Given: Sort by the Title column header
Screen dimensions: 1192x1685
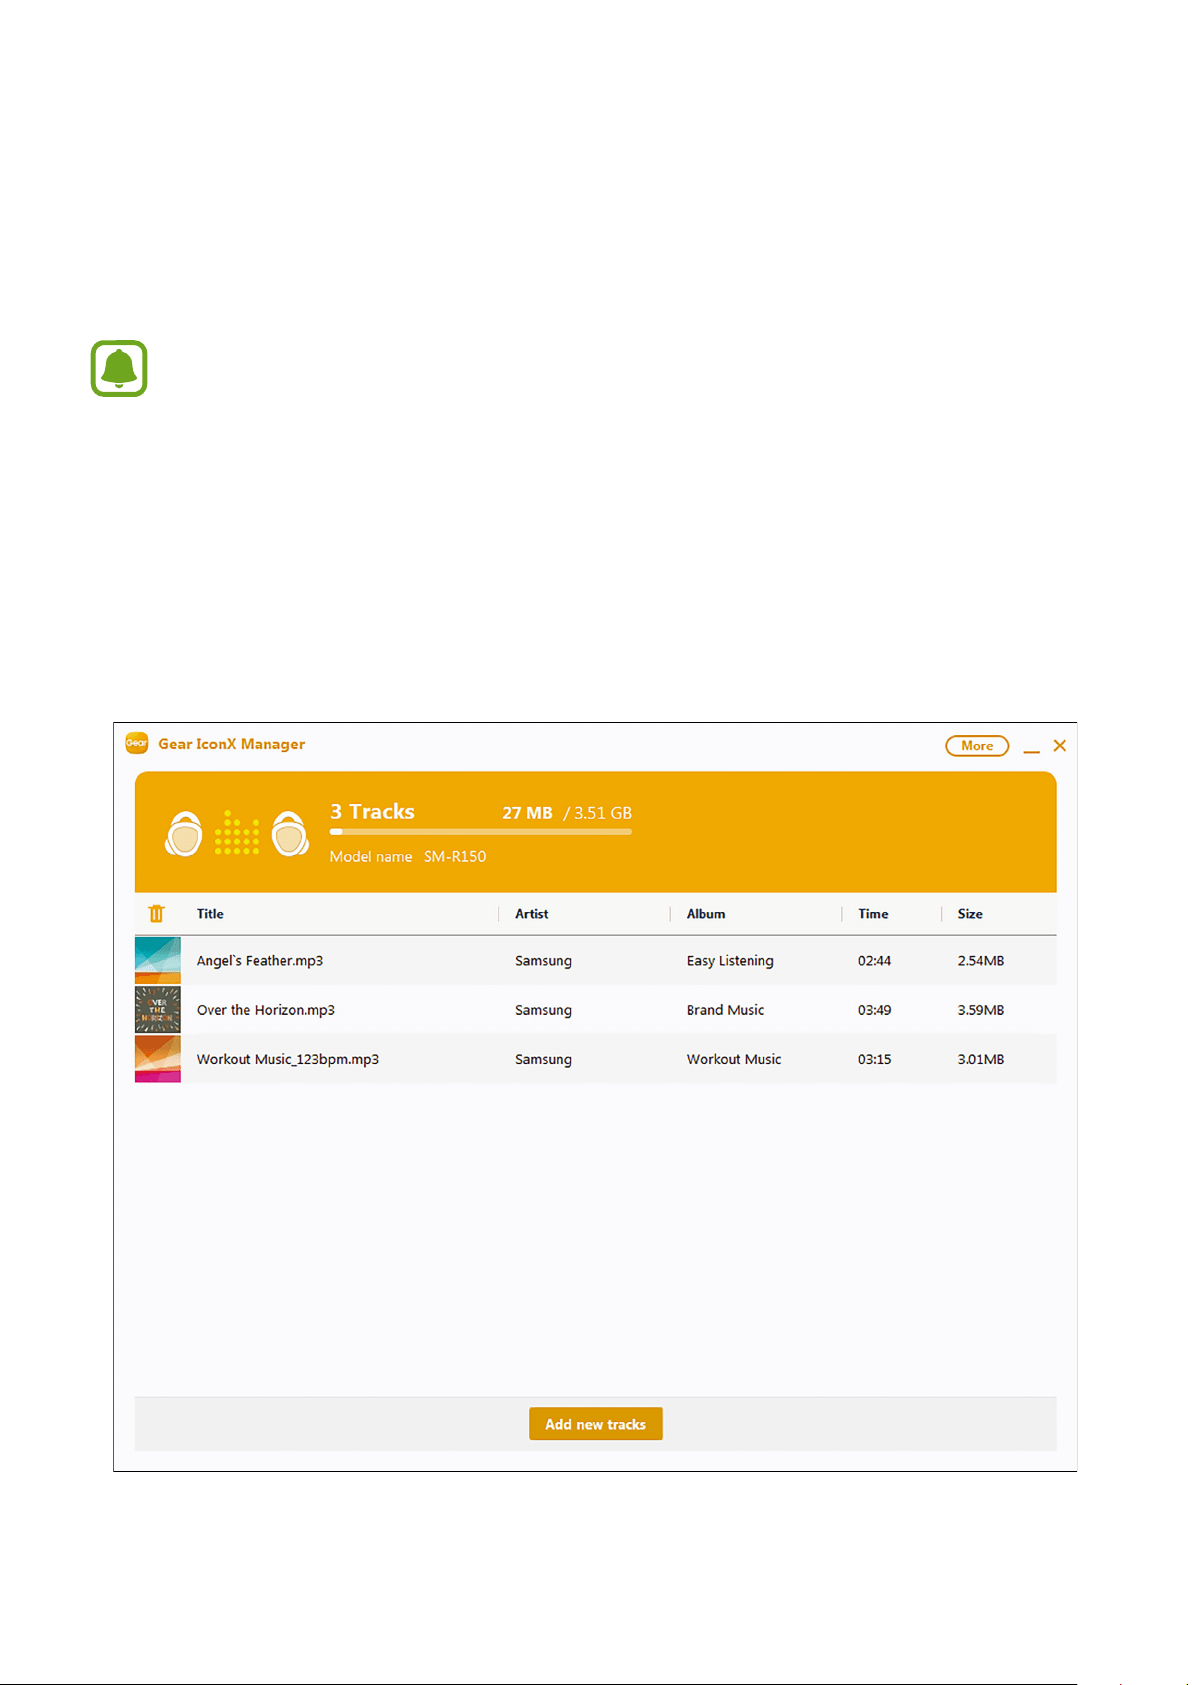Looking at the screenshot, I should tap(210, 914).
